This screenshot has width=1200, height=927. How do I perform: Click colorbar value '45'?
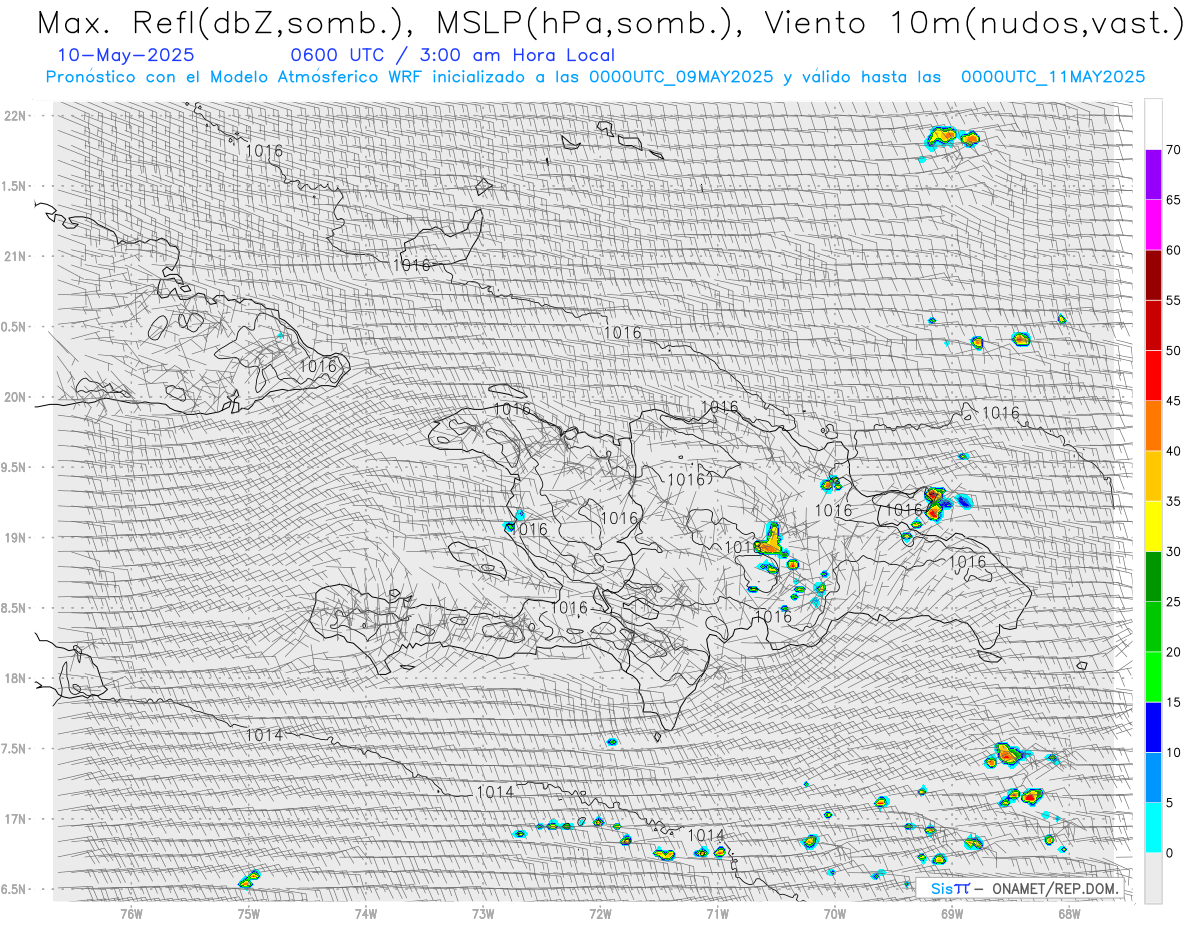click(x=1173, y=401)
